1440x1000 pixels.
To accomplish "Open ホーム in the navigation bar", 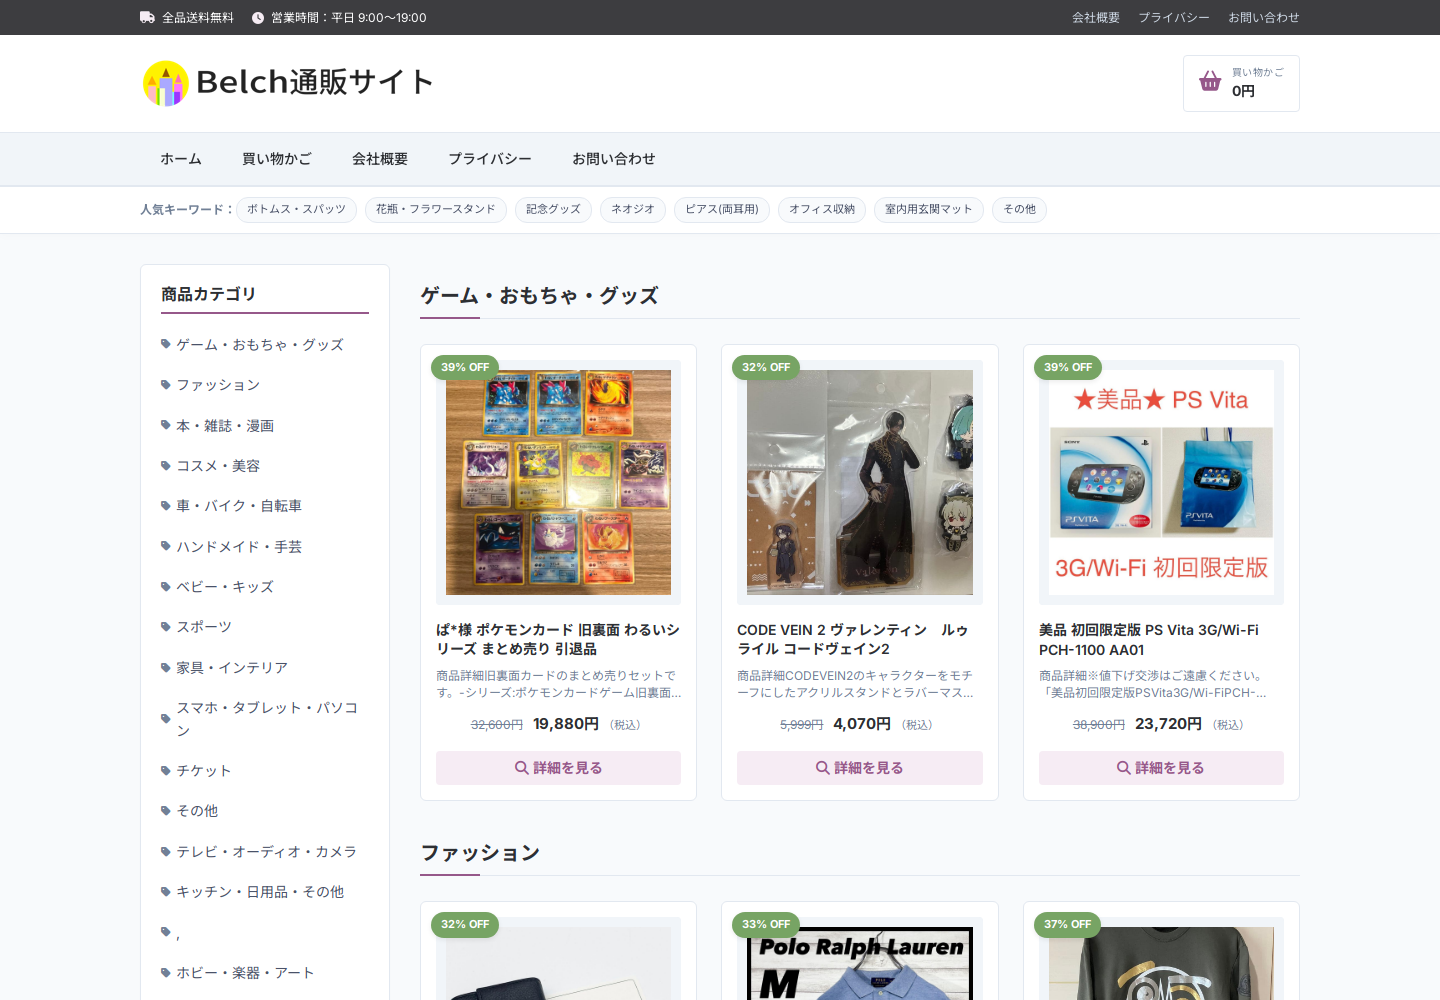I will 181,159.
